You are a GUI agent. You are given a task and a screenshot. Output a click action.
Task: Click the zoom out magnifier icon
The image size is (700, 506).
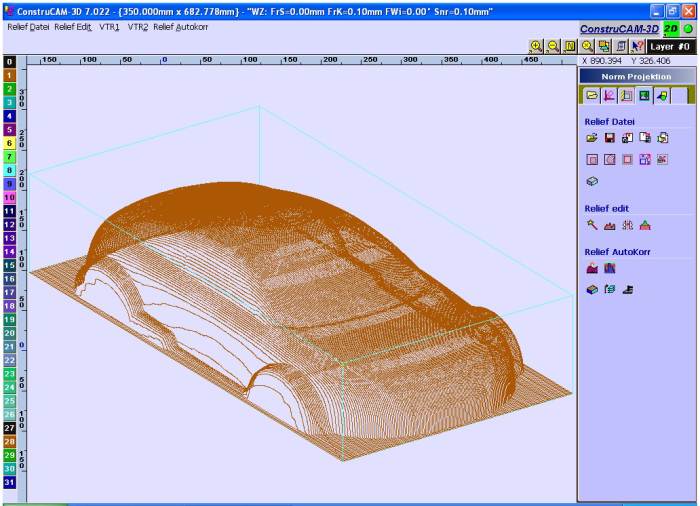tap(552, 46)
